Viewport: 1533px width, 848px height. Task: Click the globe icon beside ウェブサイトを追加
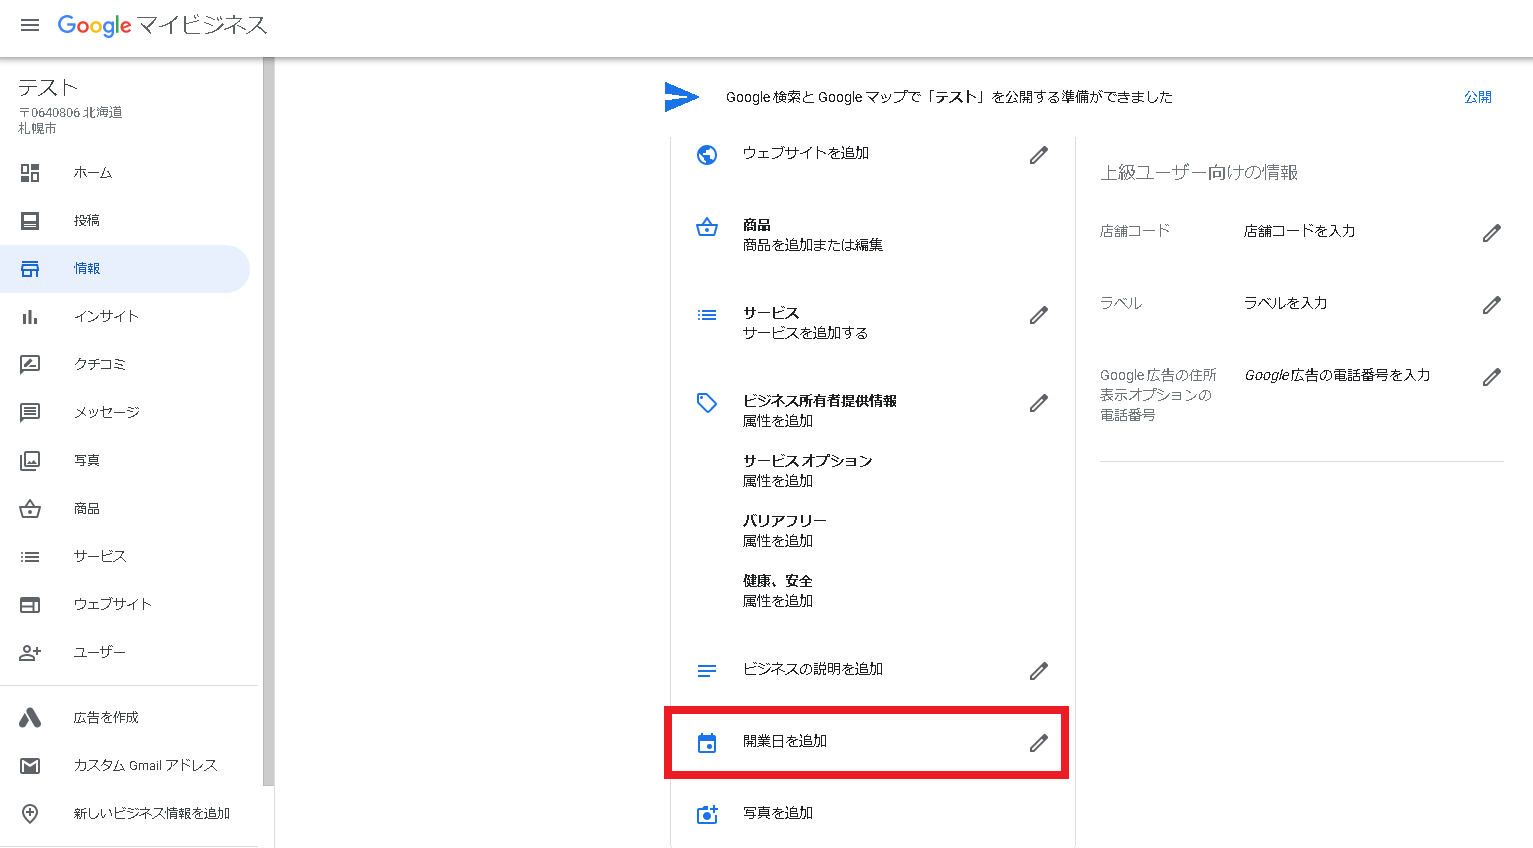tap(707, 155)
